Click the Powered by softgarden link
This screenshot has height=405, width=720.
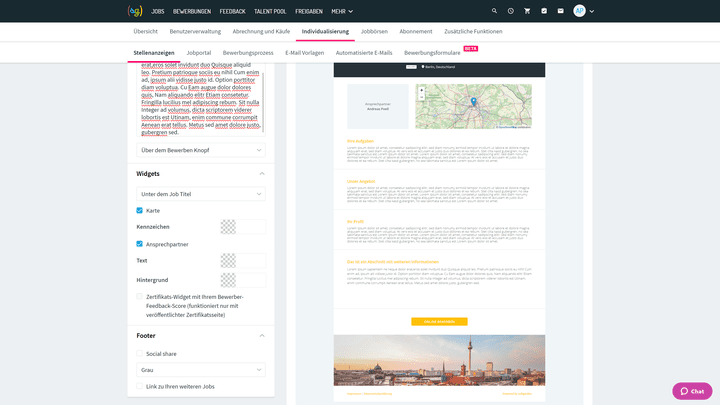click(x=517, y=394)
